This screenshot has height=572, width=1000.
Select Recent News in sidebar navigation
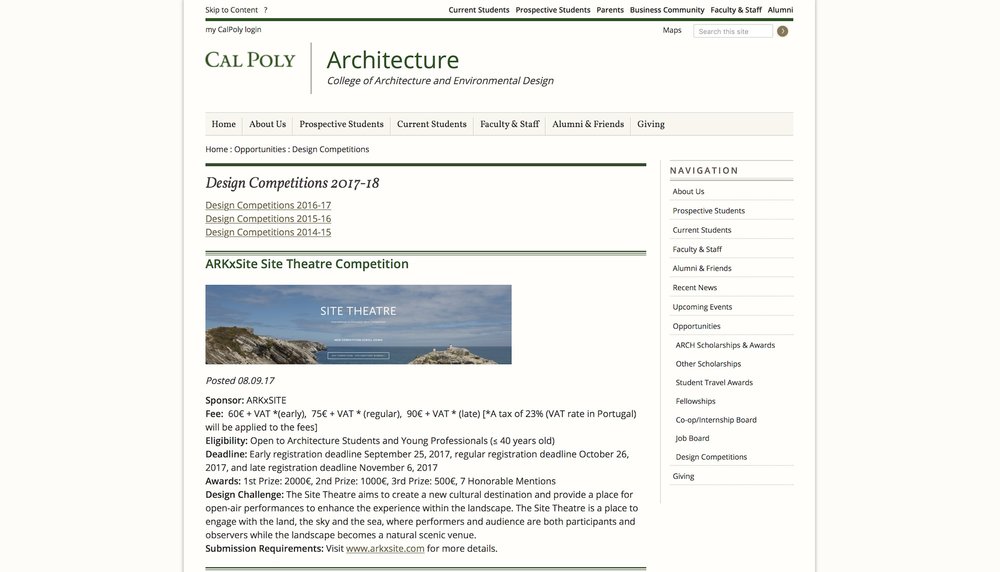(x=694, y=287)
